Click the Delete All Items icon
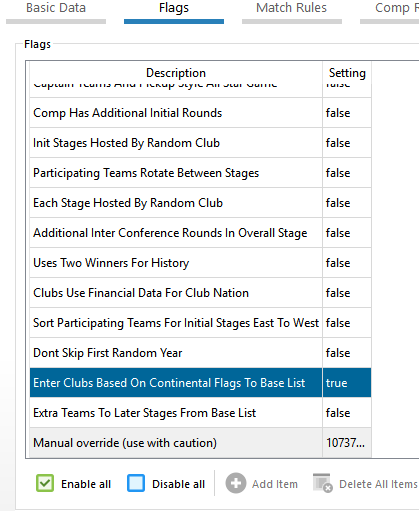 pos(323,483)
